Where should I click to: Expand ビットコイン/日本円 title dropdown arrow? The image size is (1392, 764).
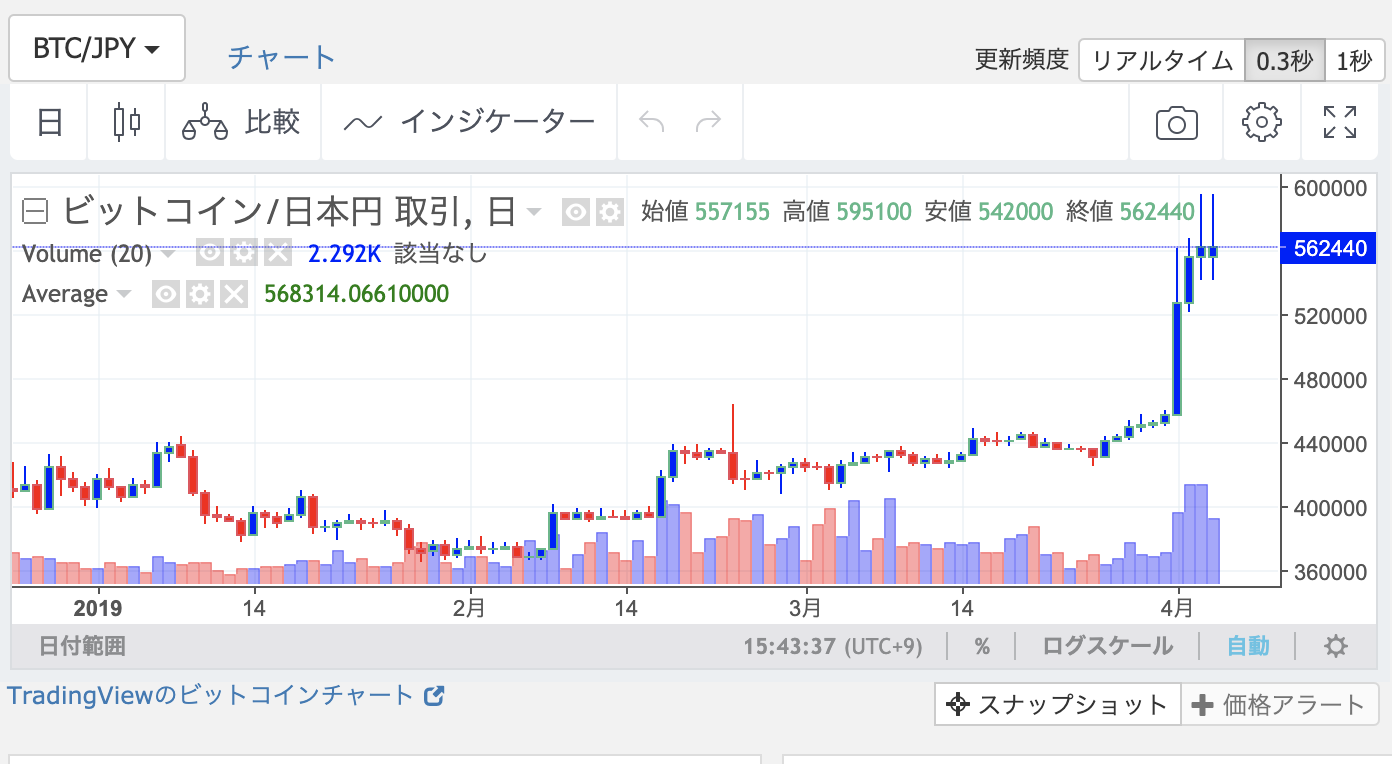click(534, 212)
